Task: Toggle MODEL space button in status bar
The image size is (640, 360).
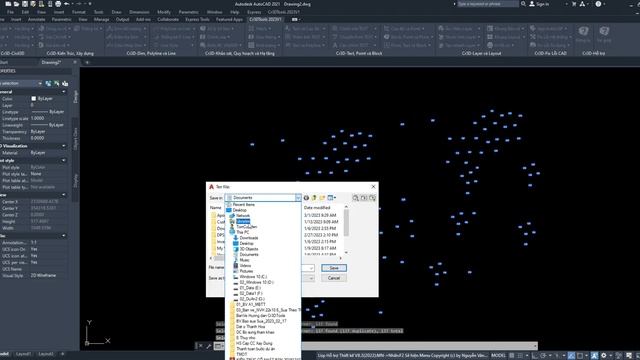Action: [x=498, y=356]
